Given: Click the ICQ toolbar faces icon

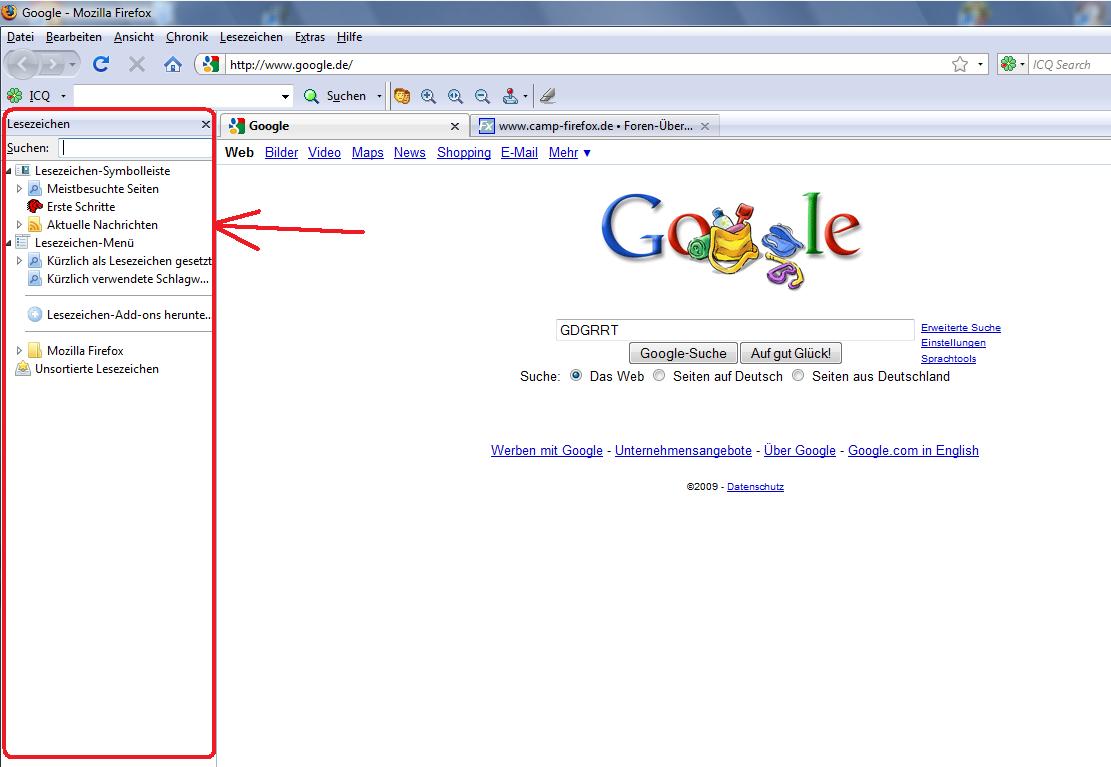Looking at the screenshot, I should (x=402, y=96).
